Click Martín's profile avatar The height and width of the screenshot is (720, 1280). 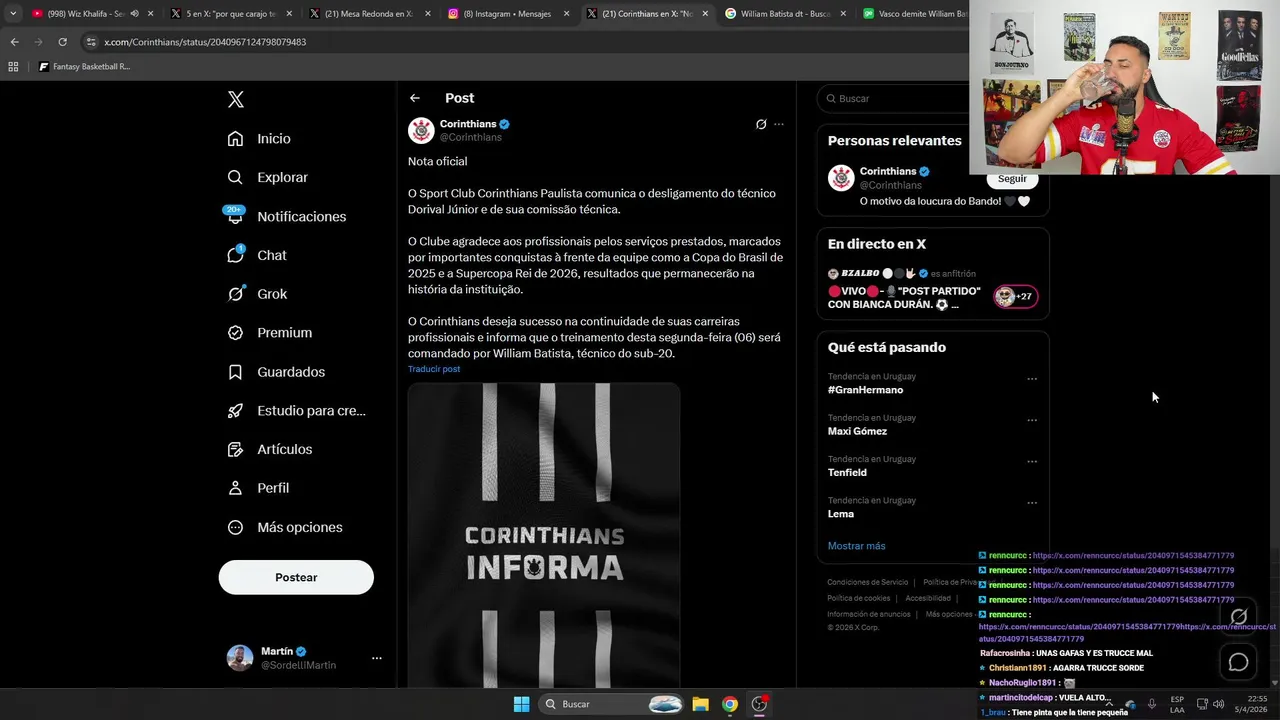pos(240,658)
